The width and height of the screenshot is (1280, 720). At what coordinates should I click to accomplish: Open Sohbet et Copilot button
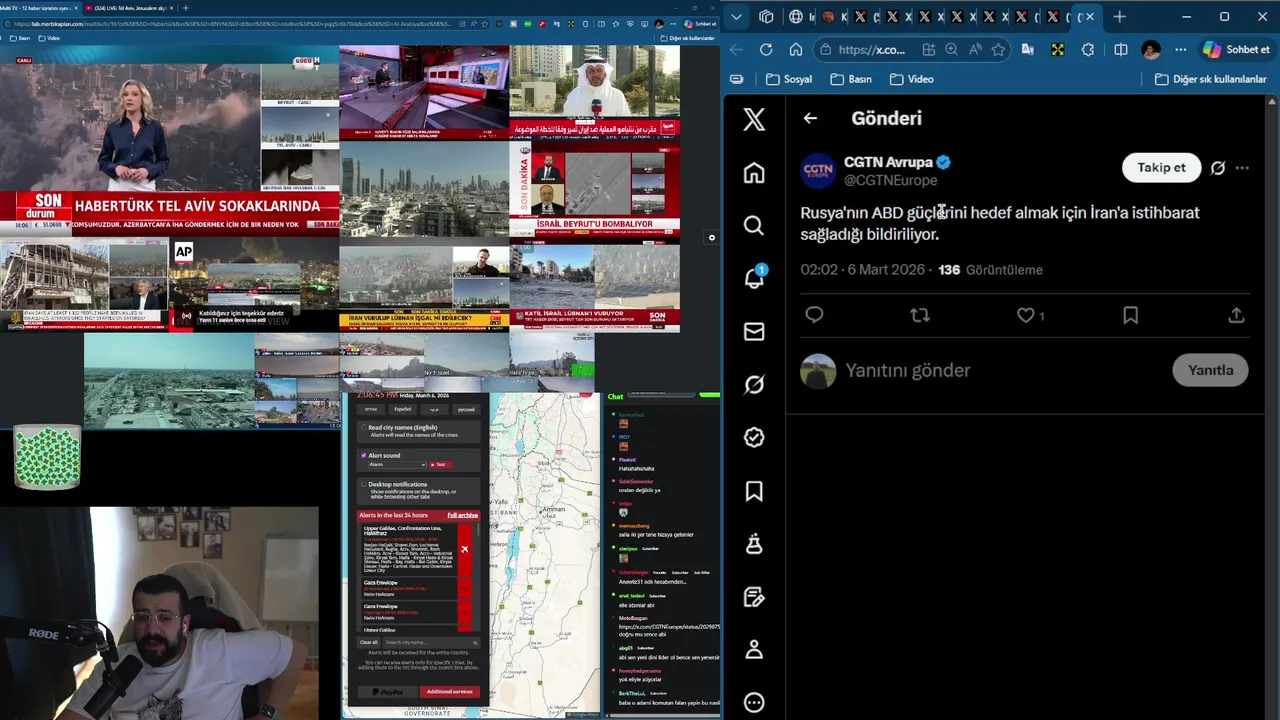pyautogui.click(x=1236, y=49)
